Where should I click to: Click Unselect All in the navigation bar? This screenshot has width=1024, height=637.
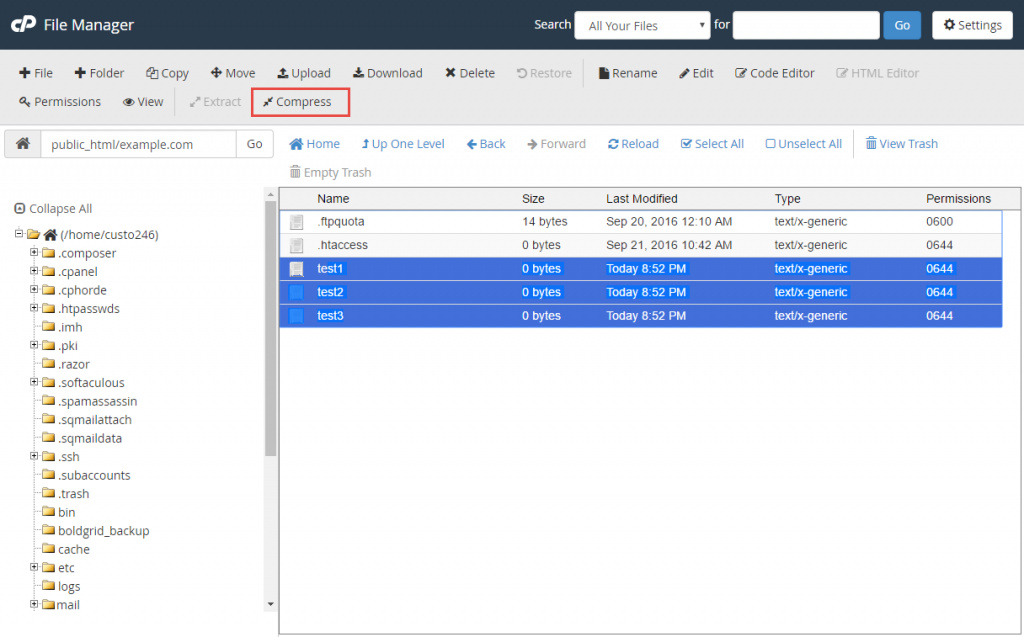tap(803, 143)
